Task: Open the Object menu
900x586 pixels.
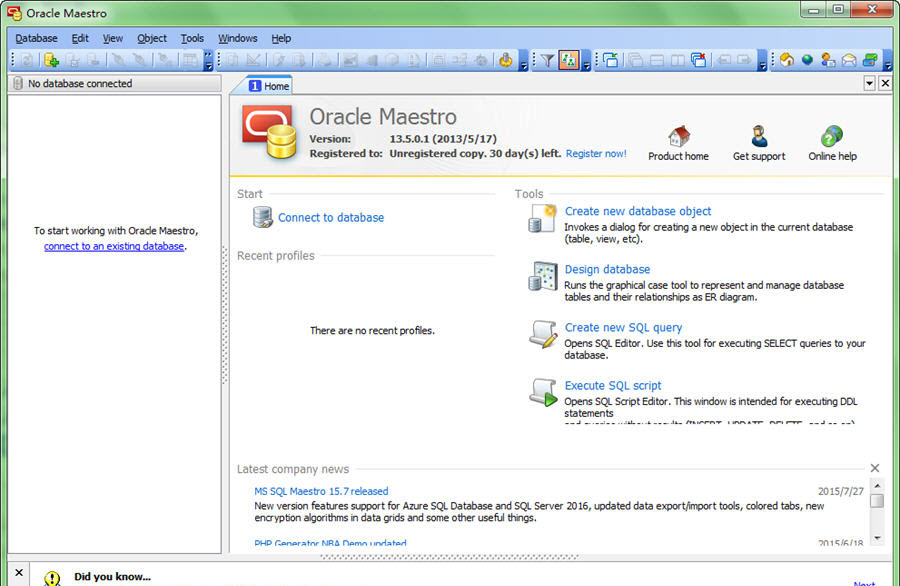Action: (x=152, y=38)
